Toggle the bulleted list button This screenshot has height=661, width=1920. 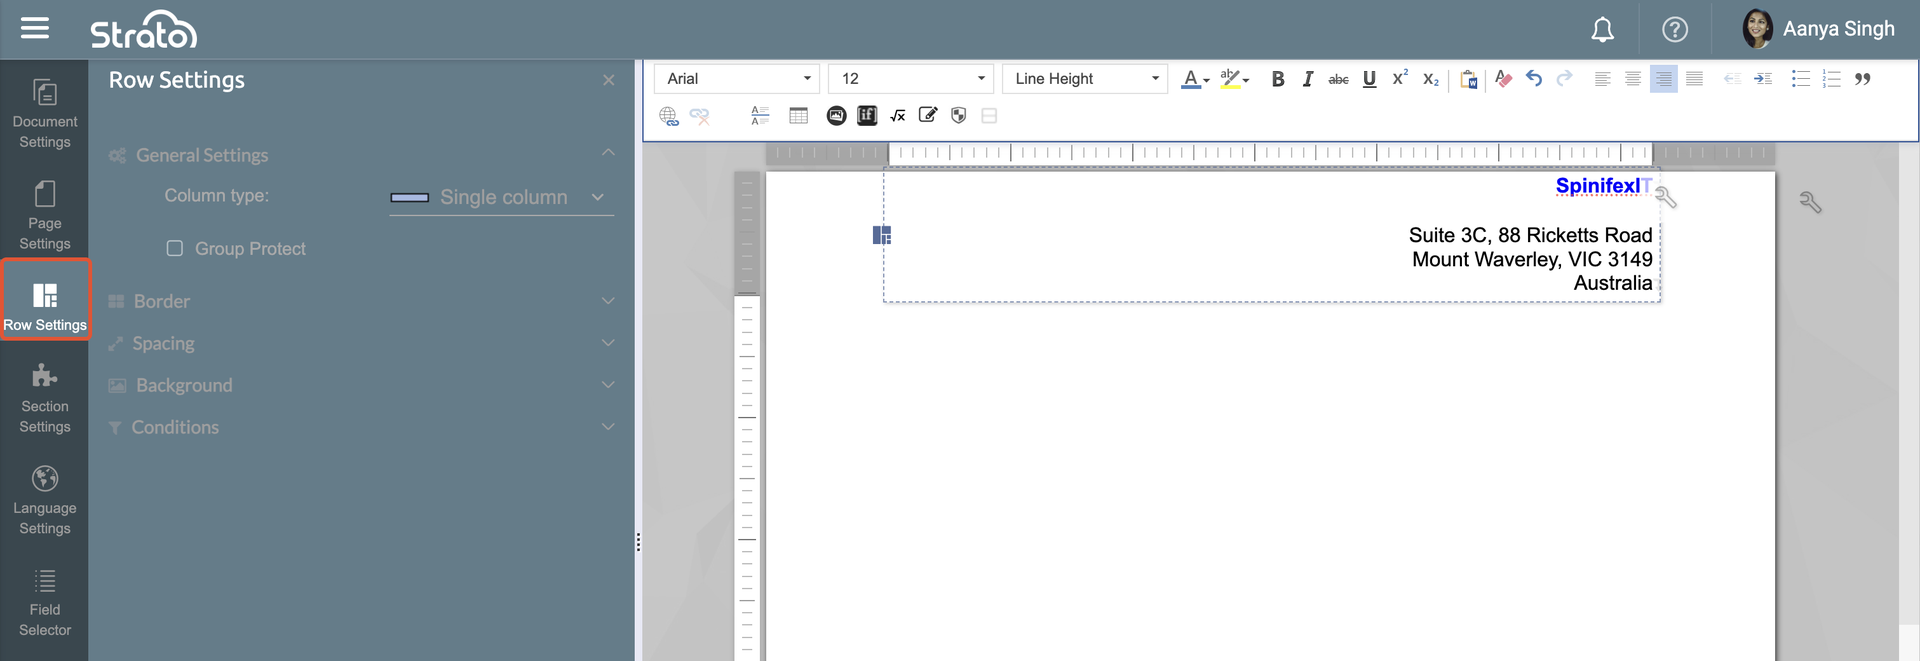point(1800,79)
